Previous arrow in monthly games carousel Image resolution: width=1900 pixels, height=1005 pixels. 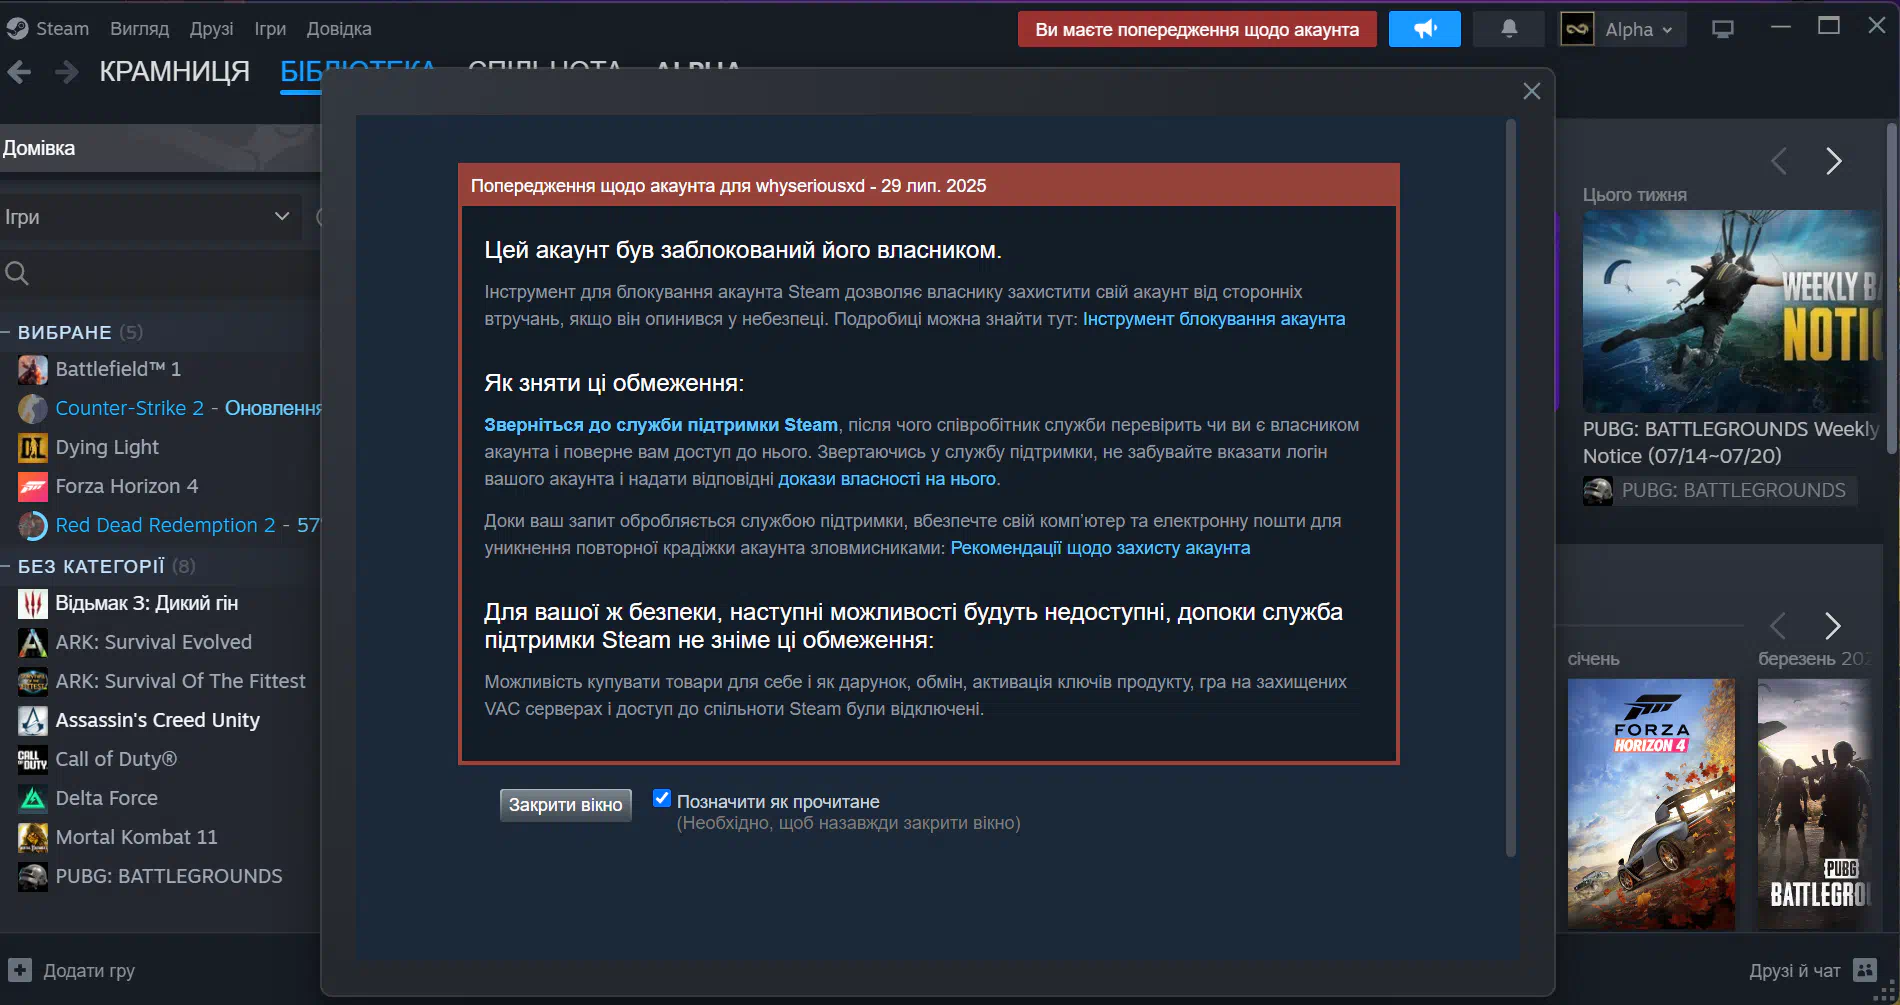[1777, 626]
